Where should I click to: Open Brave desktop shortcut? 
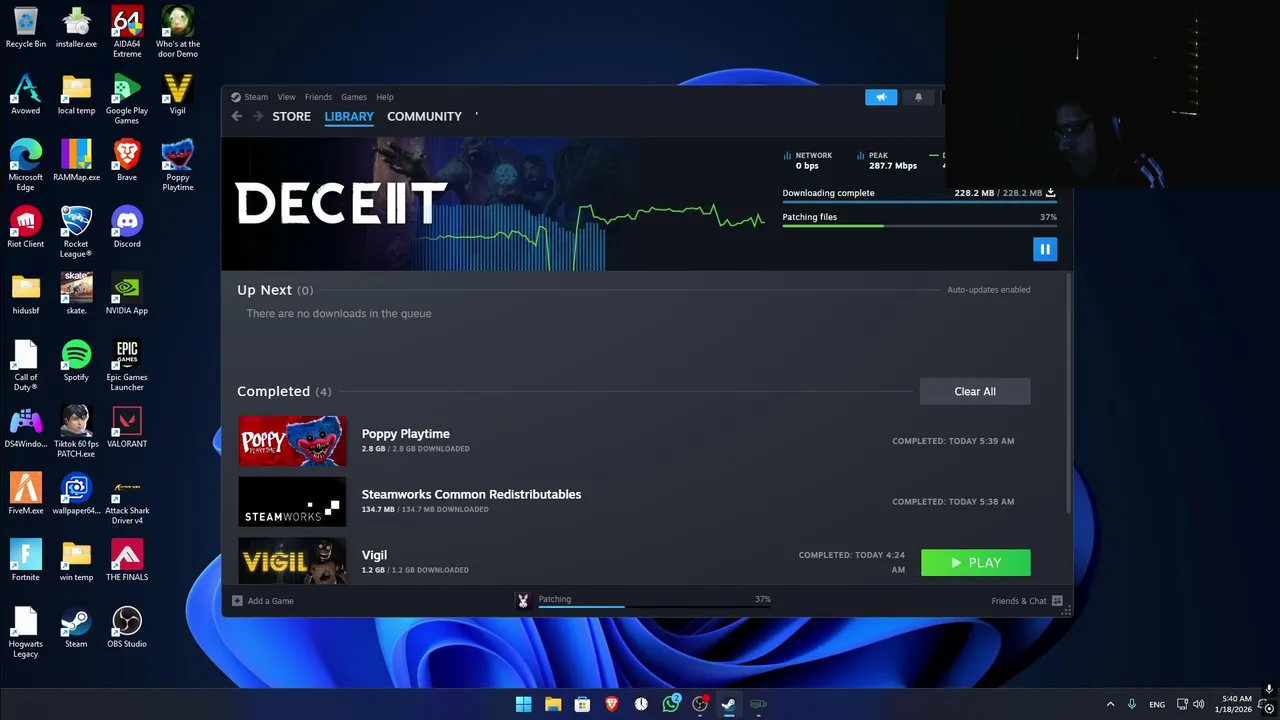click(127, 161)
